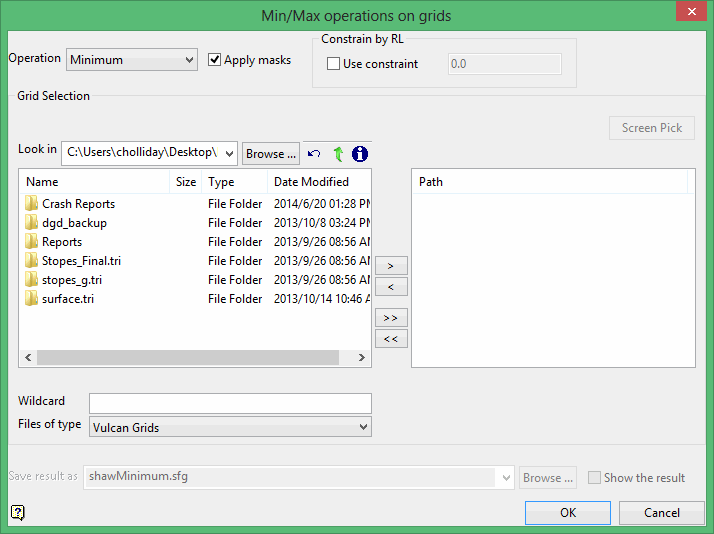Sort files by the Name column header
Screen dimensions: 714x534
coord(95,182)
